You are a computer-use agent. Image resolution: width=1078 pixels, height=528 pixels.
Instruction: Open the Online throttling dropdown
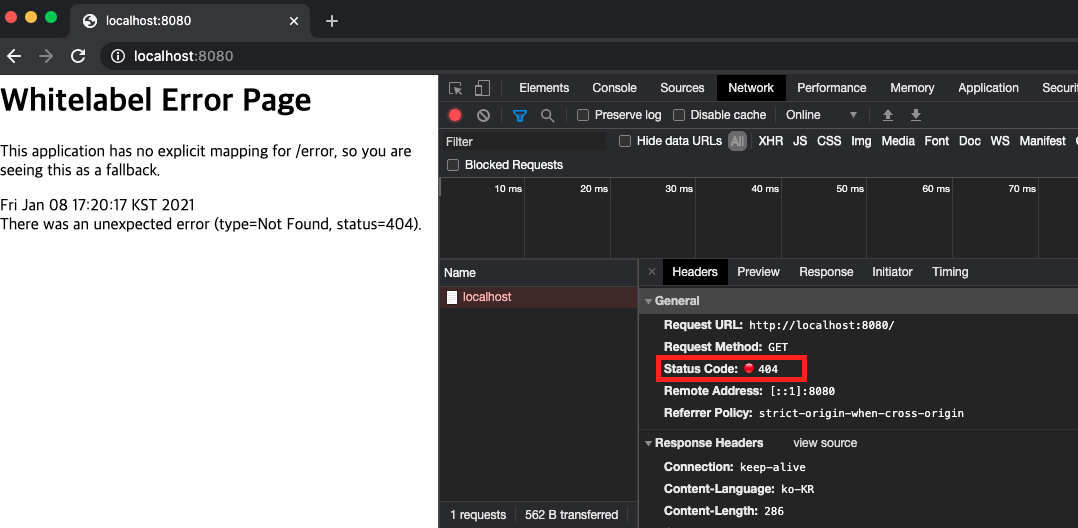(822, 115)
